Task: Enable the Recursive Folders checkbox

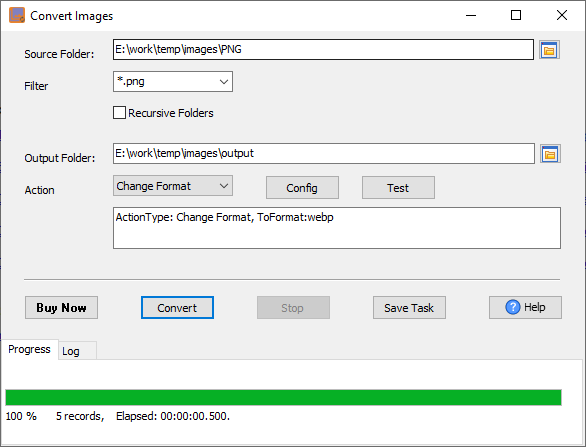Action: (x=119, y=112)
